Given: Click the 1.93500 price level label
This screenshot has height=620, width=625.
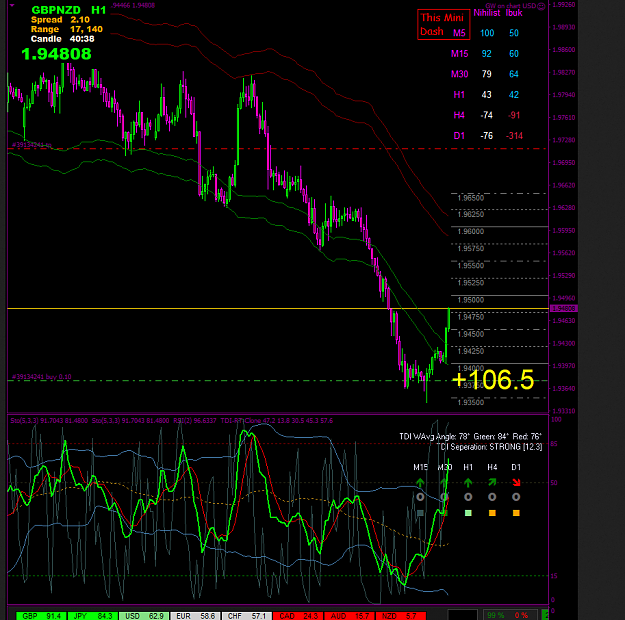Looking at the screenshot, I should coord(471,402).
